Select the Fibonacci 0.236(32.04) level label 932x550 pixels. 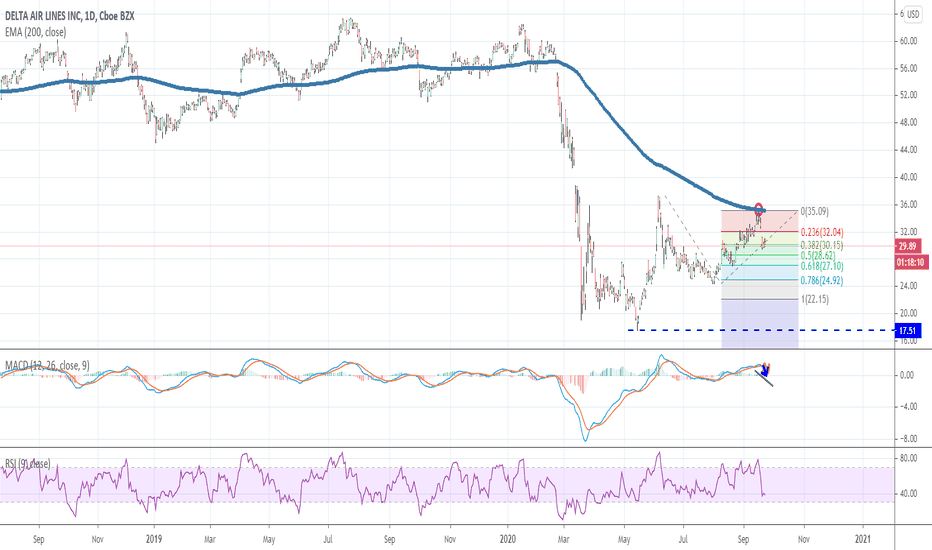[822, 232]
